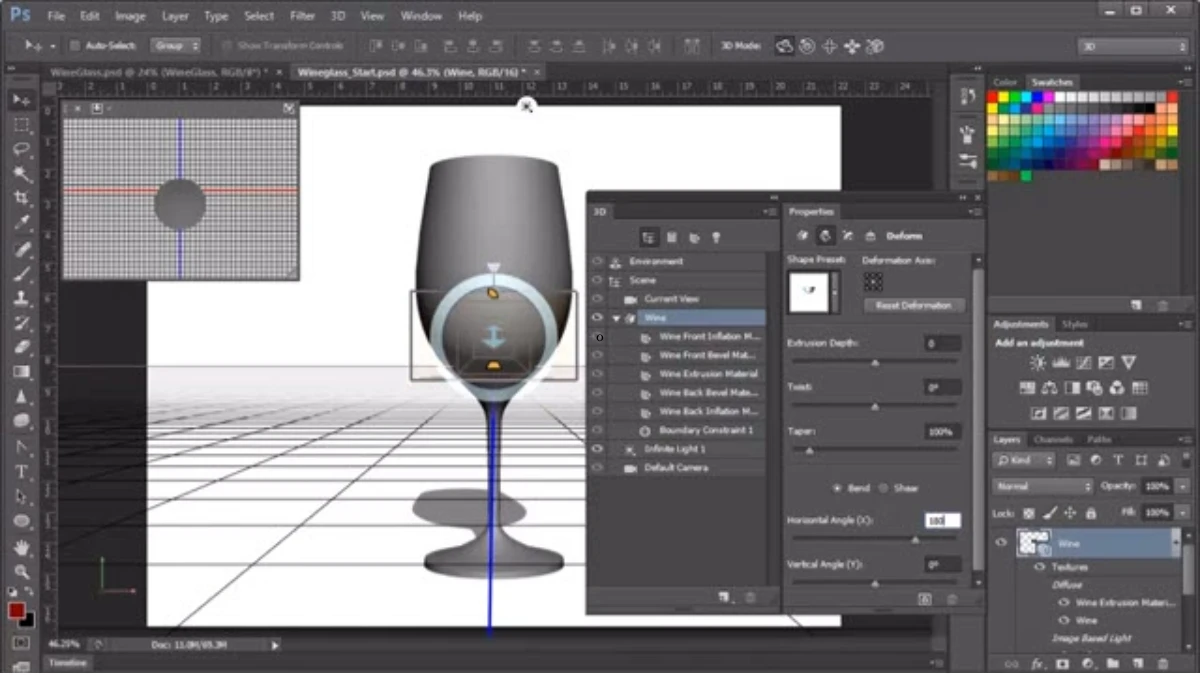Select the Eyedropper tool
Screen dimensions: 1200x675
point(21,223)
